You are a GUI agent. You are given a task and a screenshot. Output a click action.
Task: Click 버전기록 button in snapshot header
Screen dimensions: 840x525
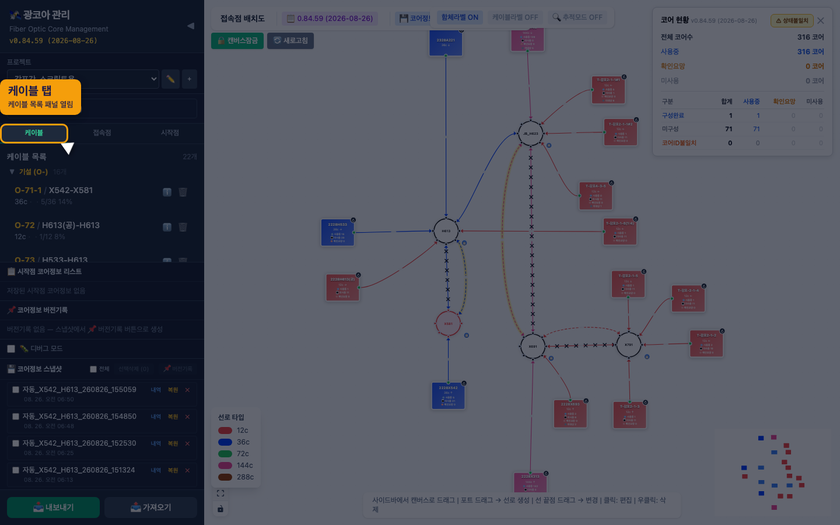point(178,369)
